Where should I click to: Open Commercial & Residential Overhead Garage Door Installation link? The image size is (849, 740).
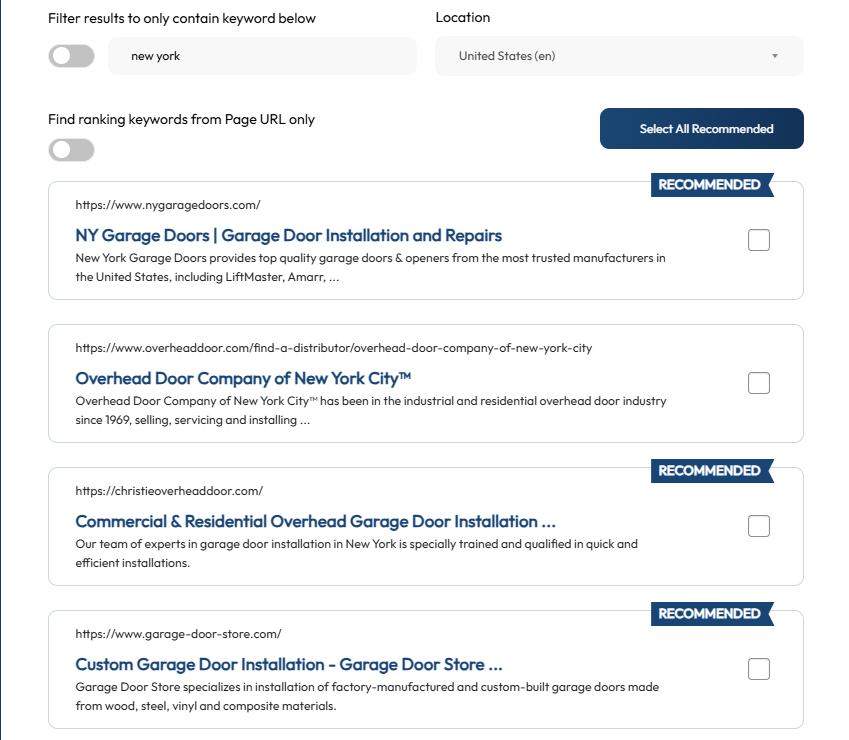coord(316,521)
